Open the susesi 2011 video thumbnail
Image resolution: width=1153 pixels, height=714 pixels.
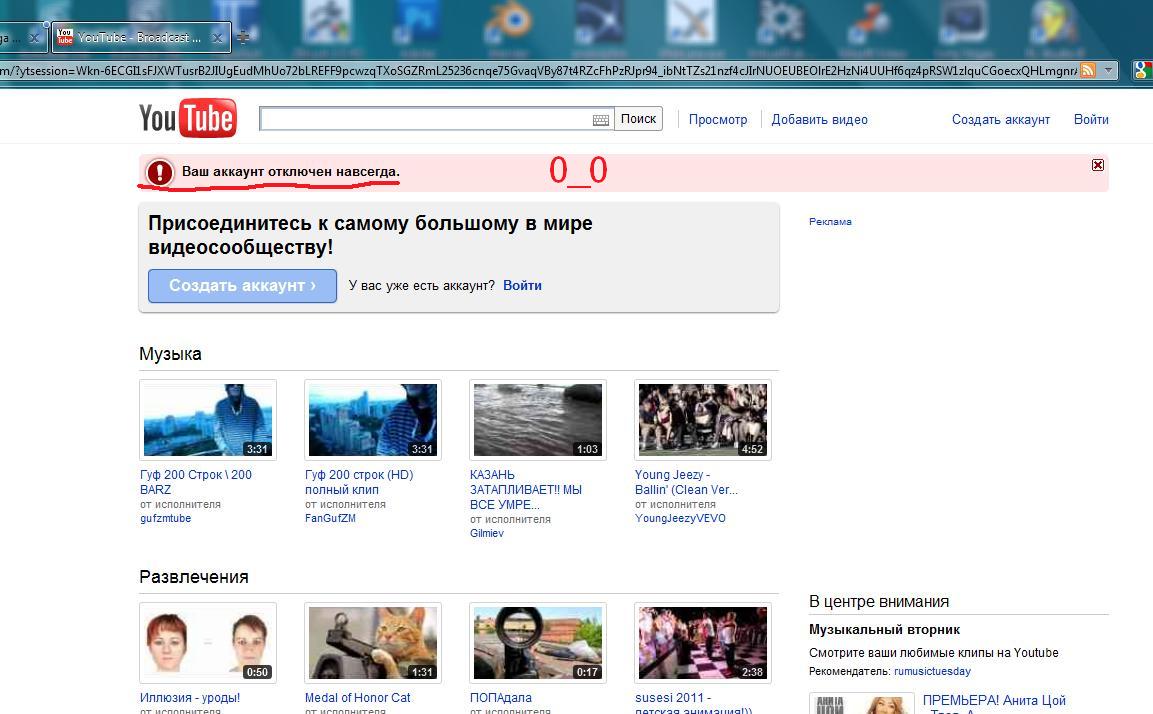point(703,643)
